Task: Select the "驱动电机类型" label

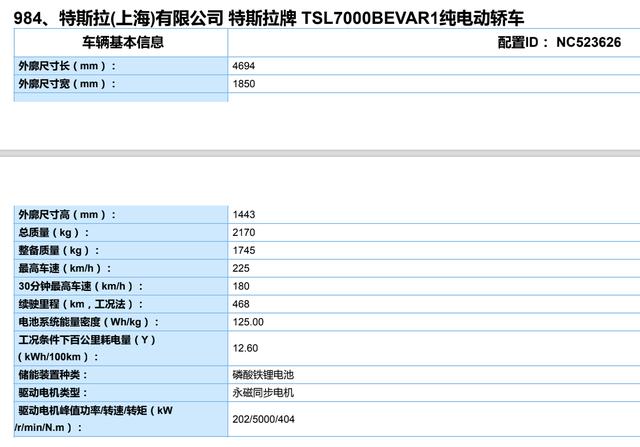Action: (x=53, y=392)
